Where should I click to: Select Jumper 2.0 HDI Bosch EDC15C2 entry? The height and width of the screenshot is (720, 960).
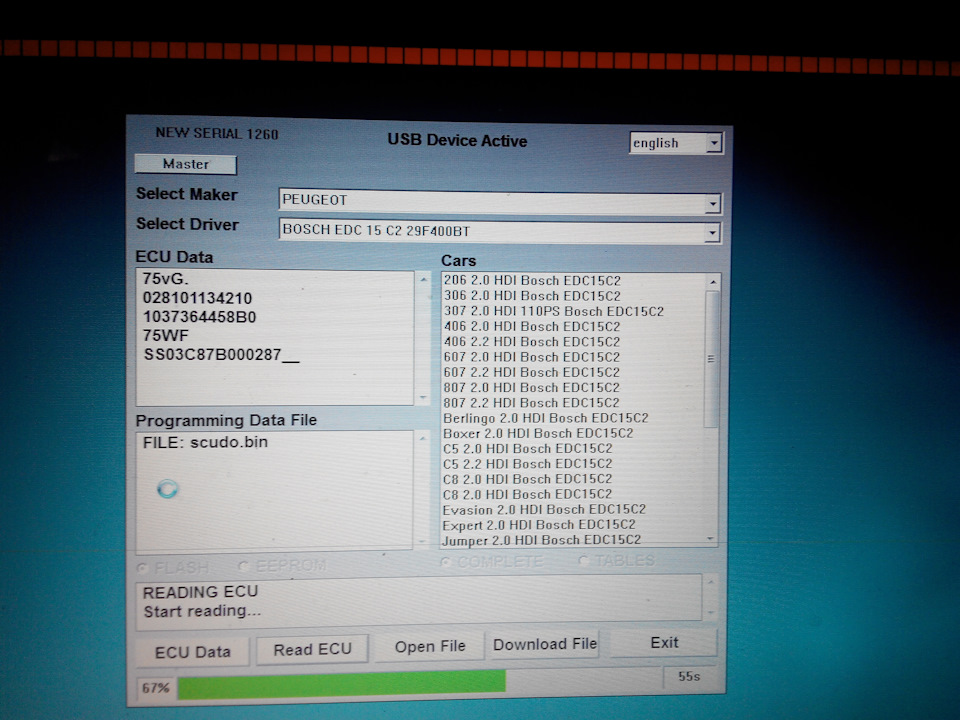pyautogui.click(x=541, y=540)
